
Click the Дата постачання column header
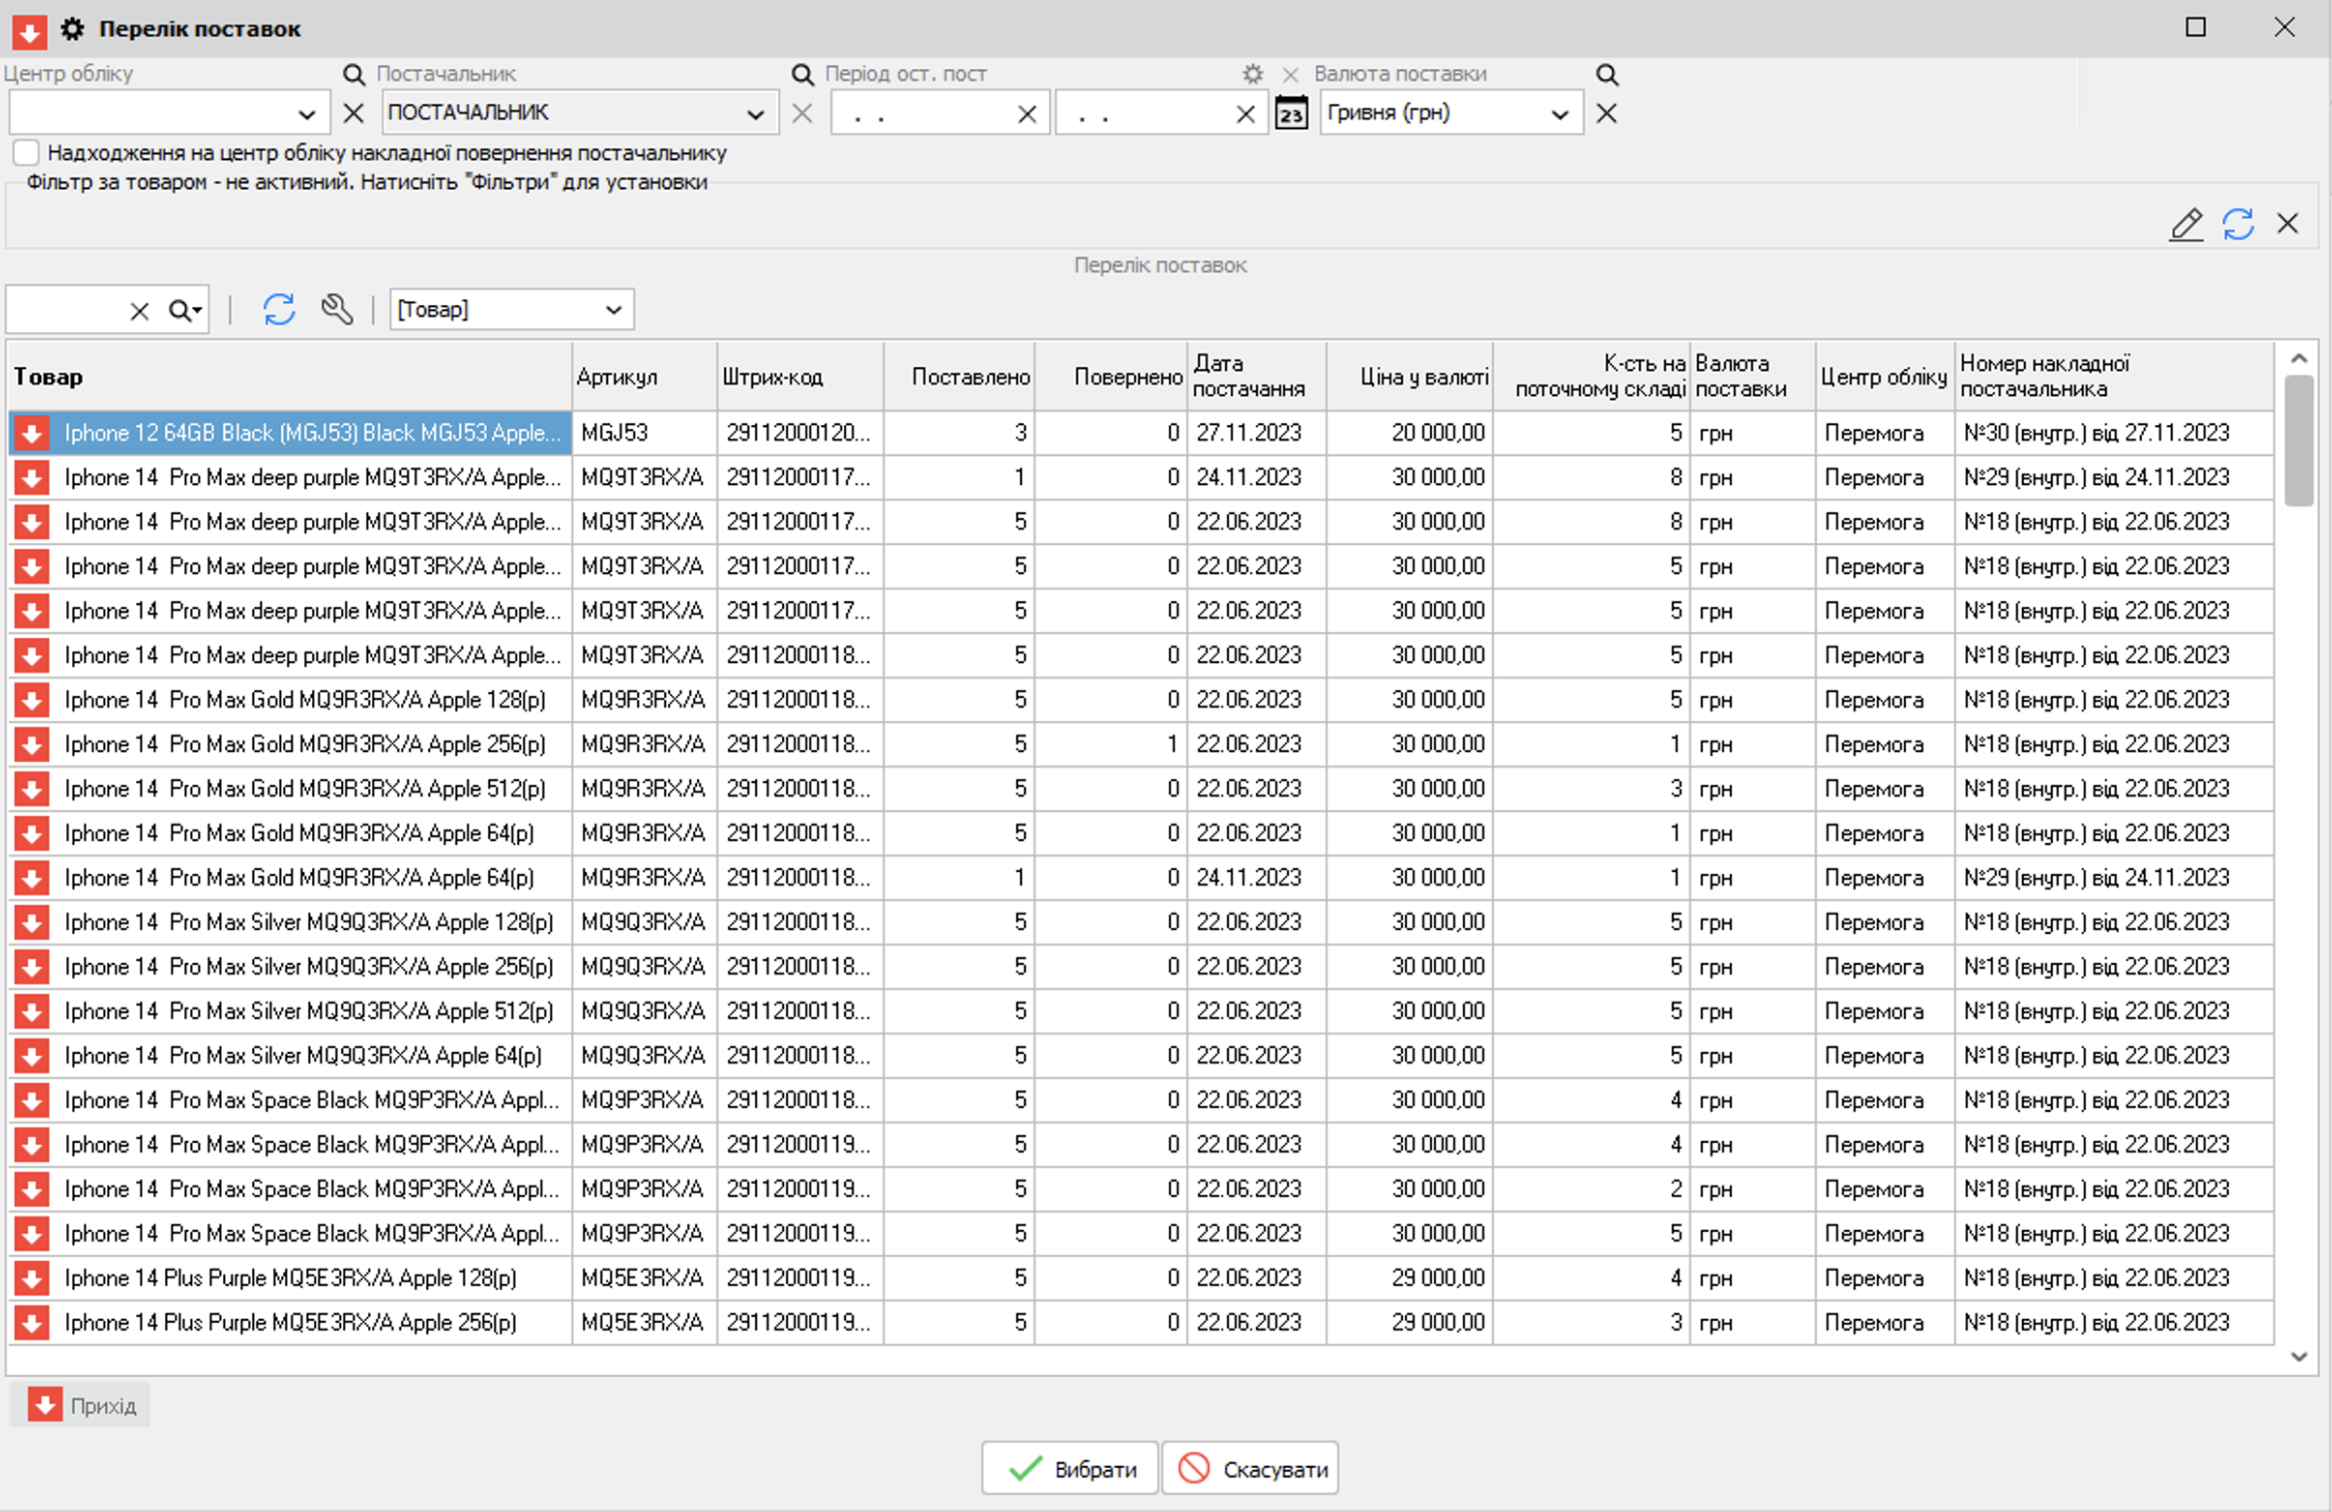click(x=1249, y=377)
